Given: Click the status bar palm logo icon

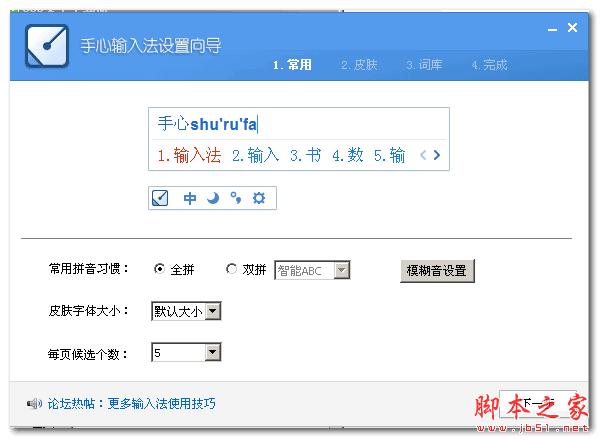Looking at the screenshot, I should 160,198.
